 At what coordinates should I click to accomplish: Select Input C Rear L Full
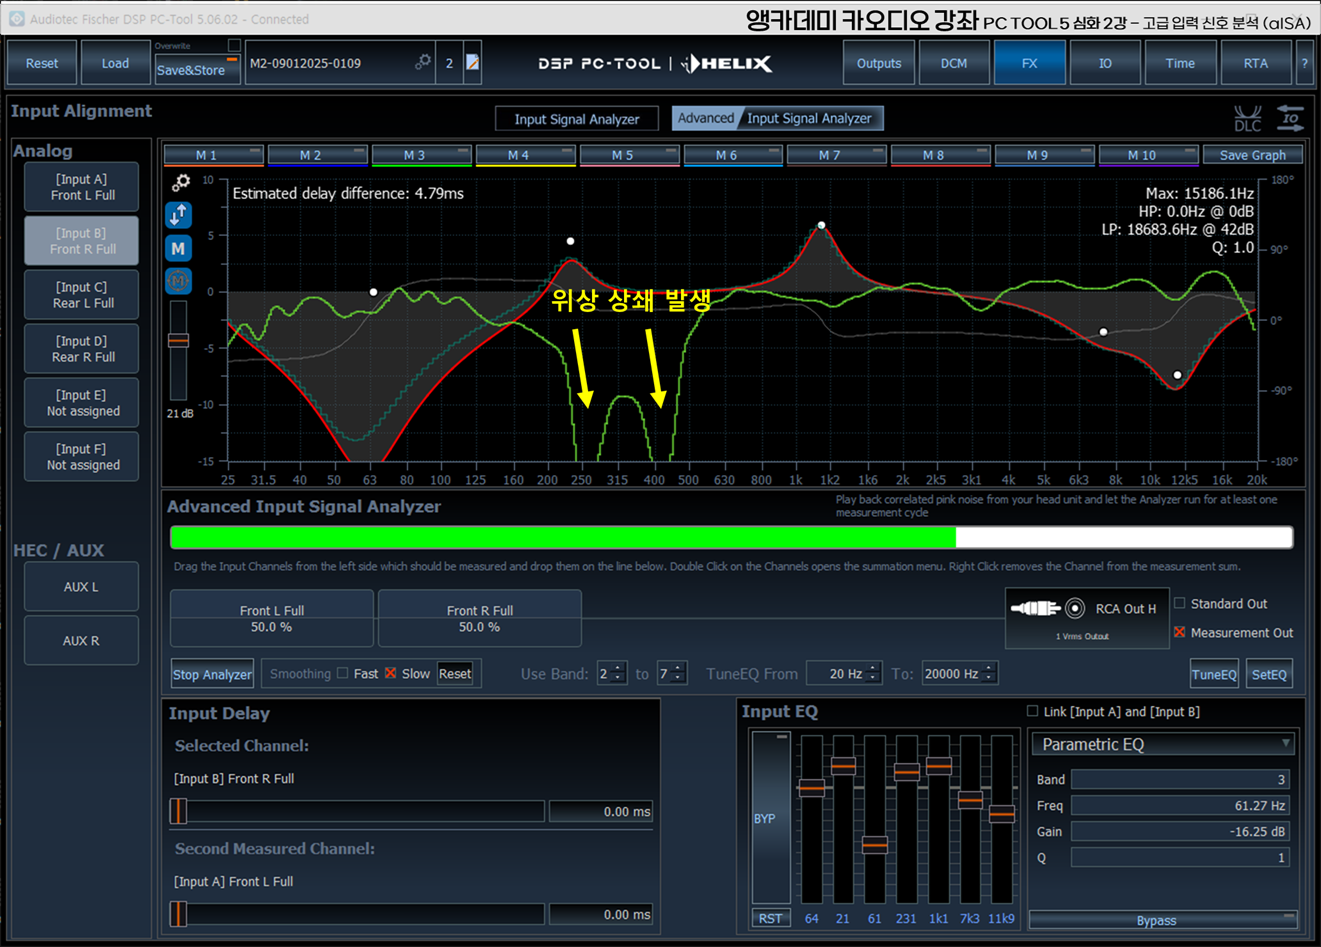pyautogui.click(x=83, y=295)
